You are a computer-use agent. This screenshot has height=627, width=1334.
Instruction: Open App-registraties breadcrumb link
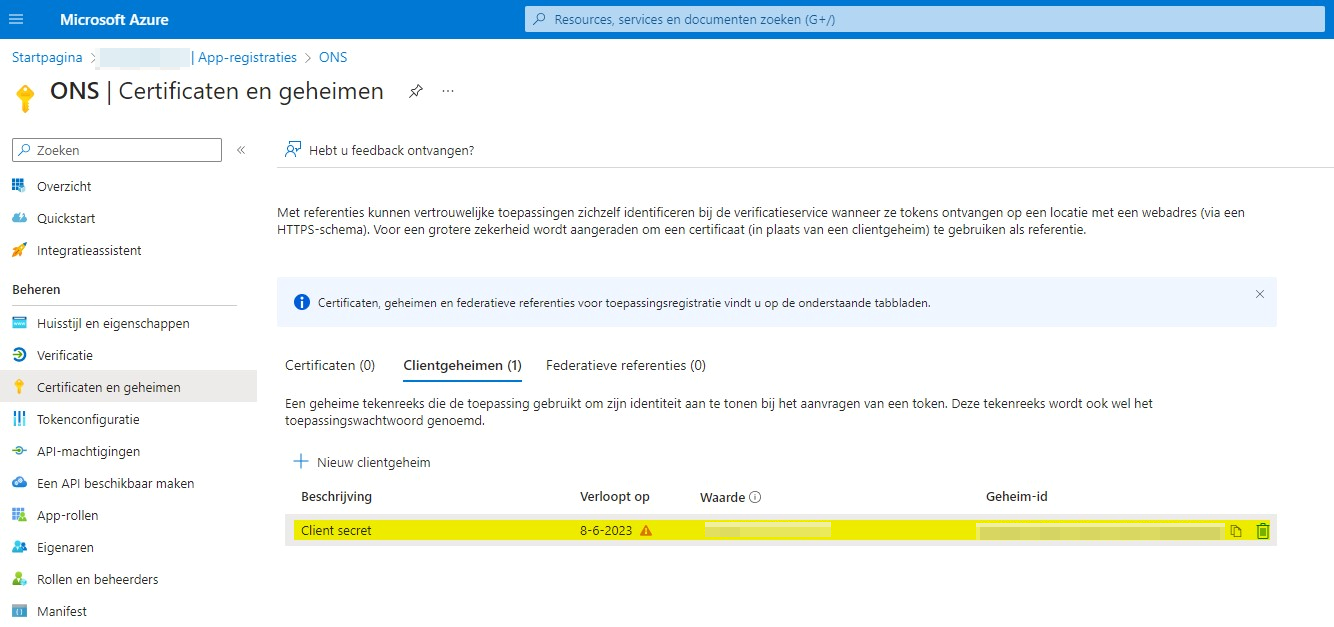pyautogui.click(x=247, y=57)
